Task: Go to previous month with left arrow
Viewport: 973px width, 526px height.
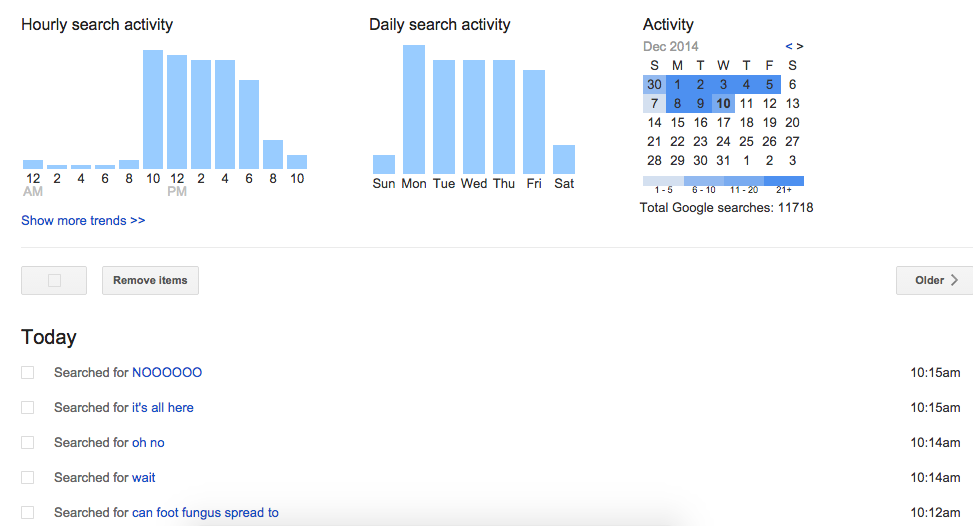Action: (789, 47)
